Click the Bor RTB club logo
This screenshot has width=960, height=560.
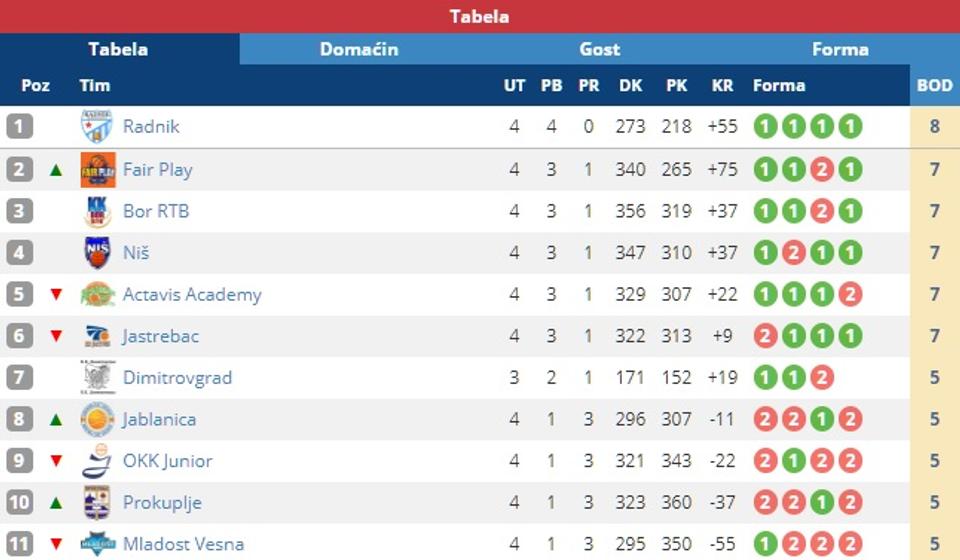pos(97,211)
